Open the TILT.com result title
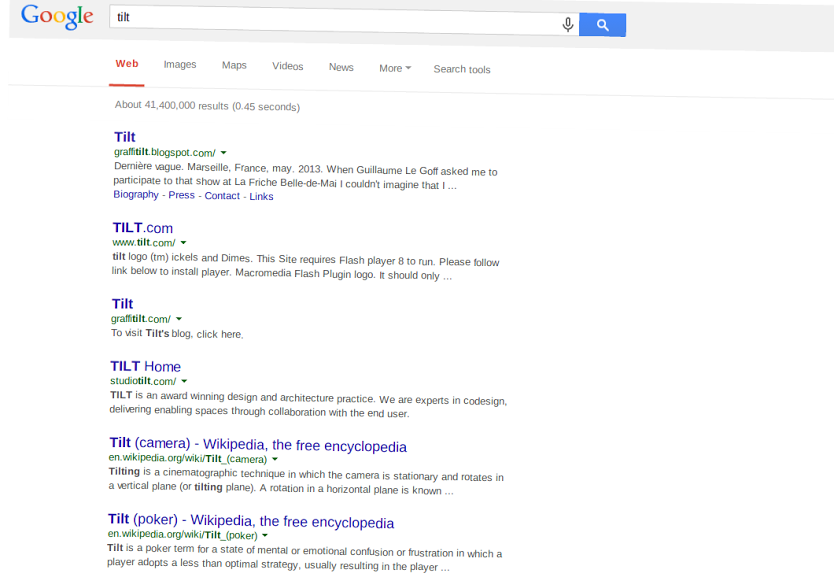This screenshot has width=834, height=577. click(143, 228)
